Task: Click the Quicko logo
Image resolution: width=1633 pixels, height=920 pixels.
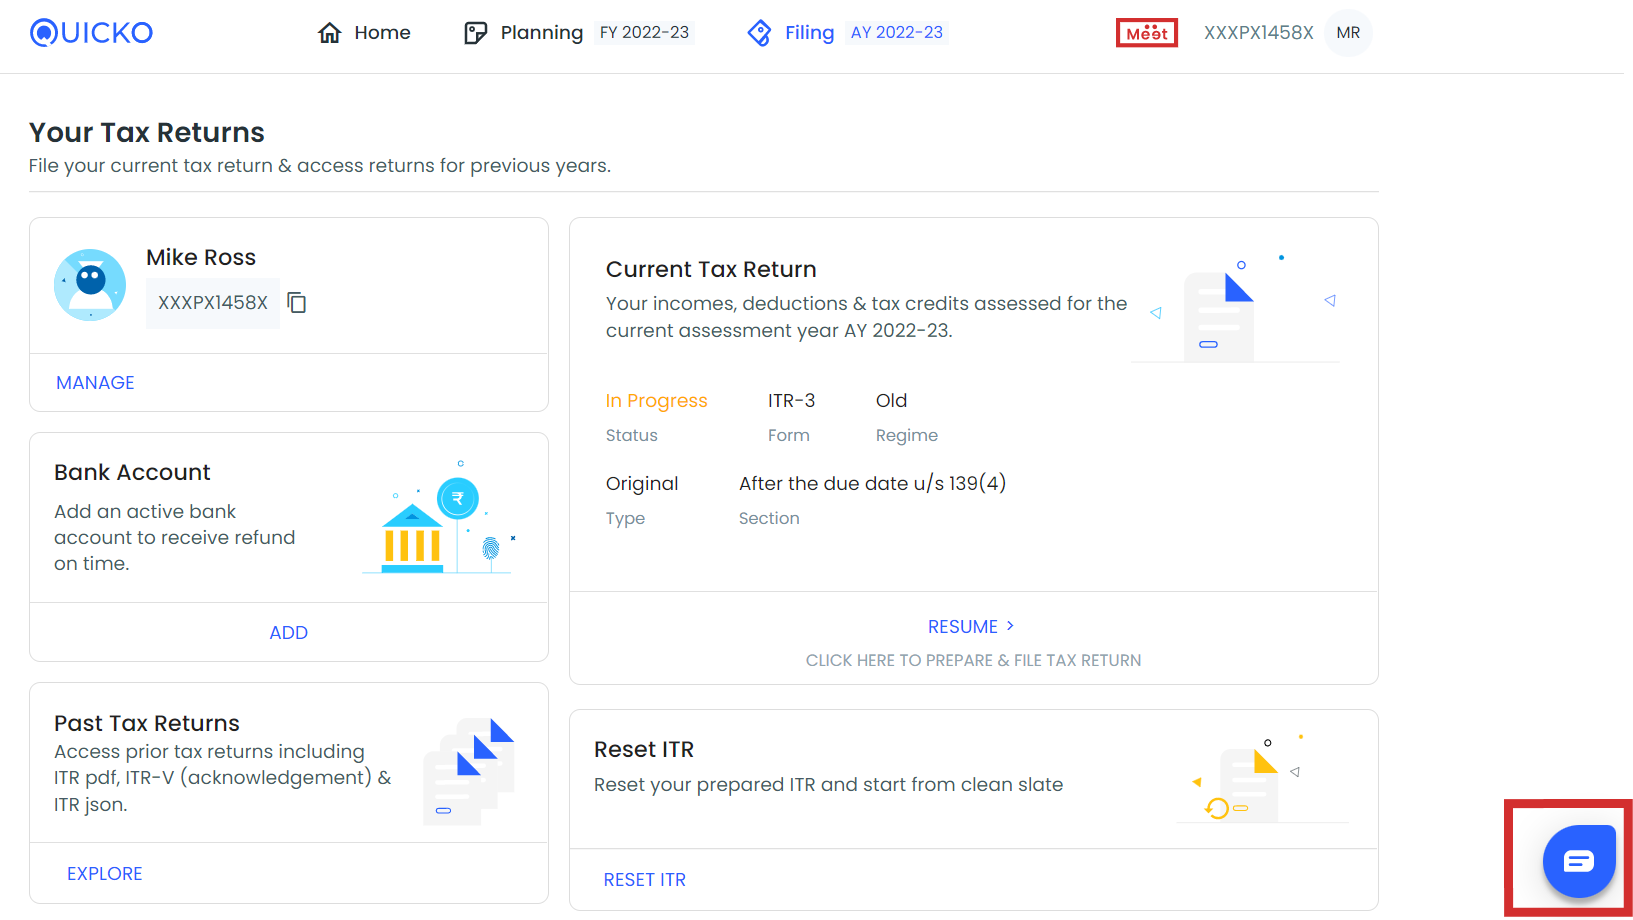Action: (x=91, y=33)
